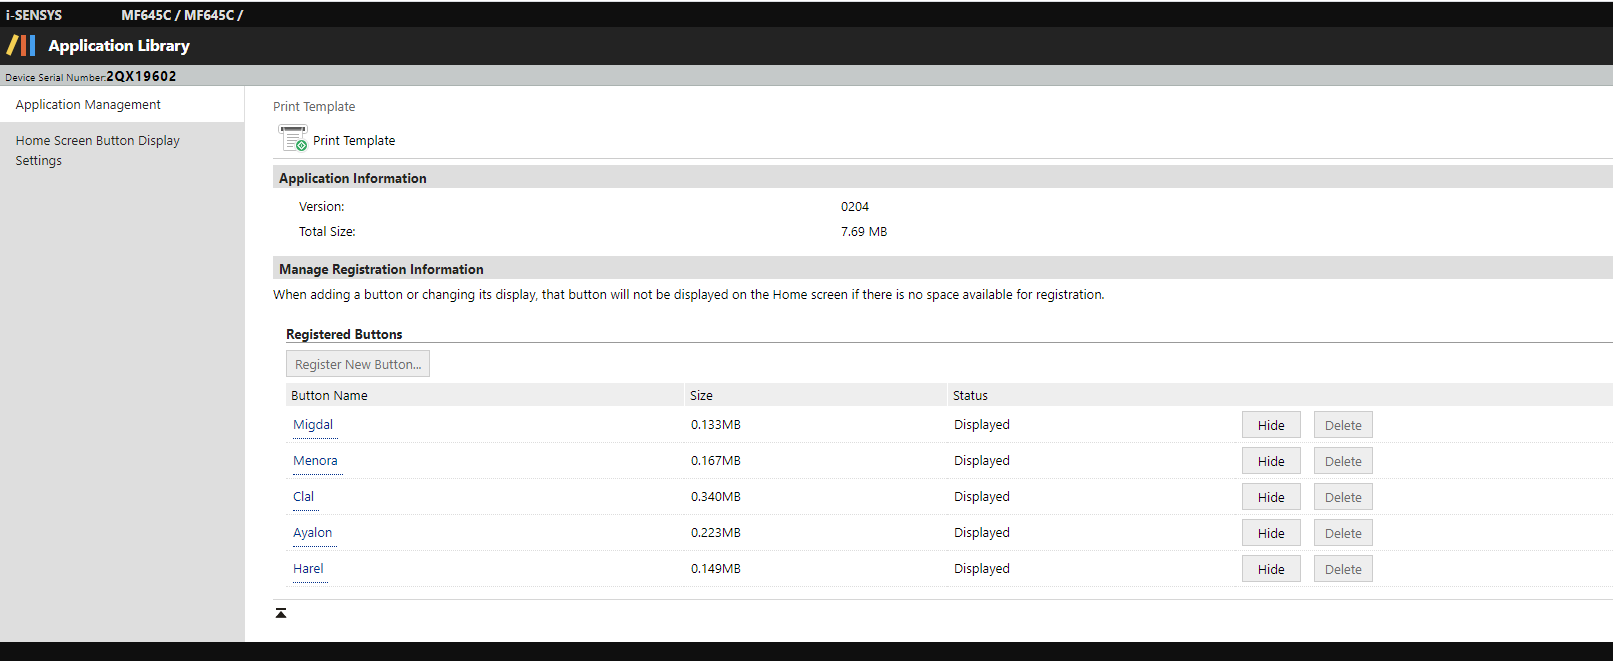The width and height of the screenshot is (1613, 661).
Task: Hide the Menora button
Action: click(x=1271, y=461)
